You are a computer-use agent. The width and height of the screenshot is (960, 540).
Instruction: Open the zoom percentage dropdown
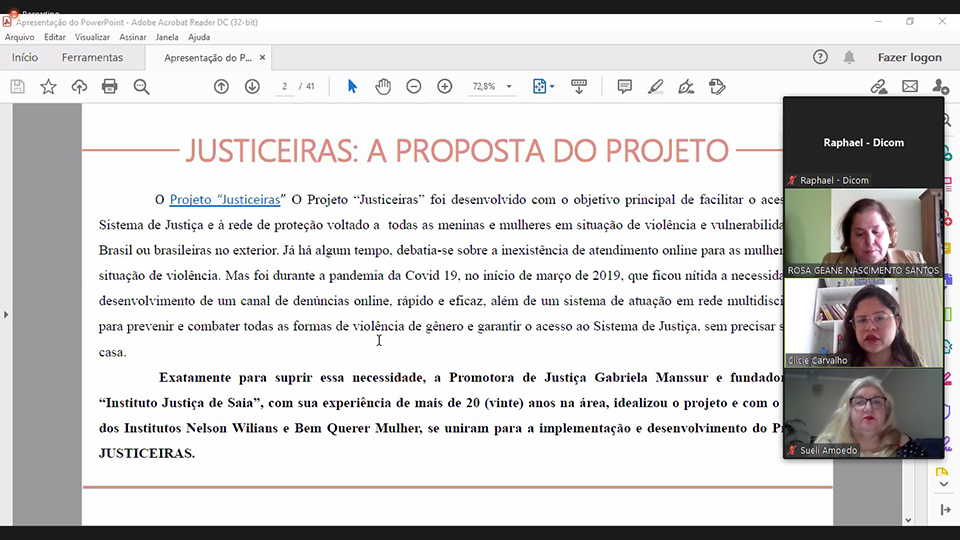point(509,87)
